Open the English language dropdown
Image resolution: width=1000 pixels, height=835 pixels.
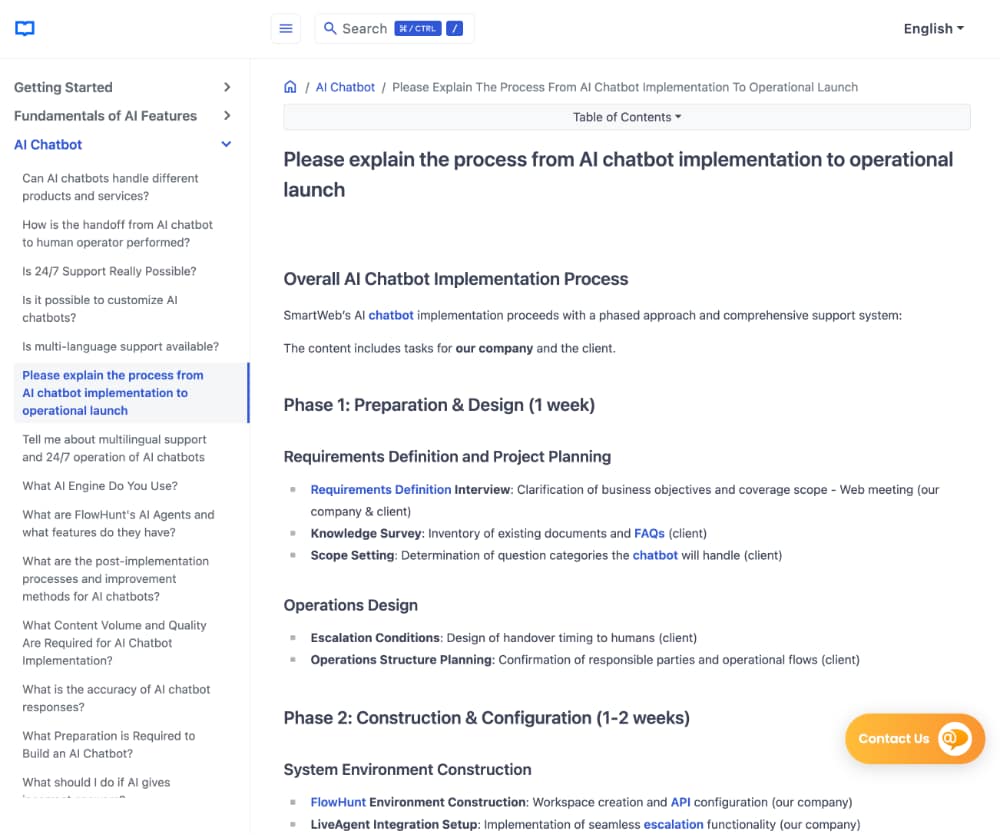933,29
